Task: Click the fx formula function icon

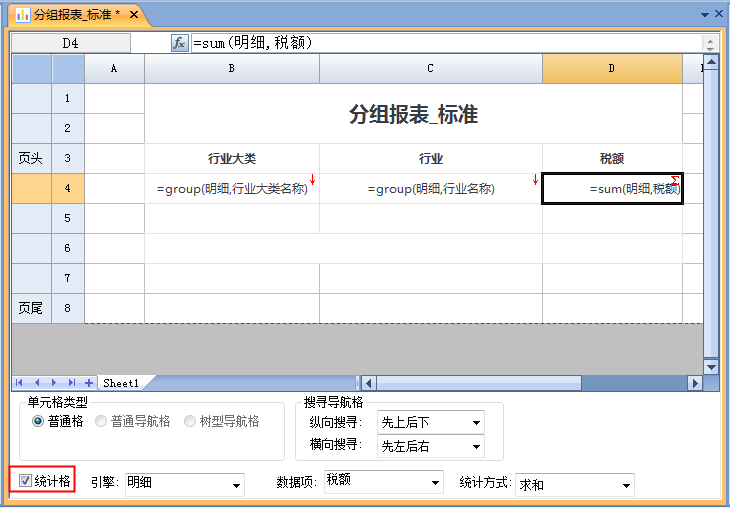Action: click(x=180, y=43)
